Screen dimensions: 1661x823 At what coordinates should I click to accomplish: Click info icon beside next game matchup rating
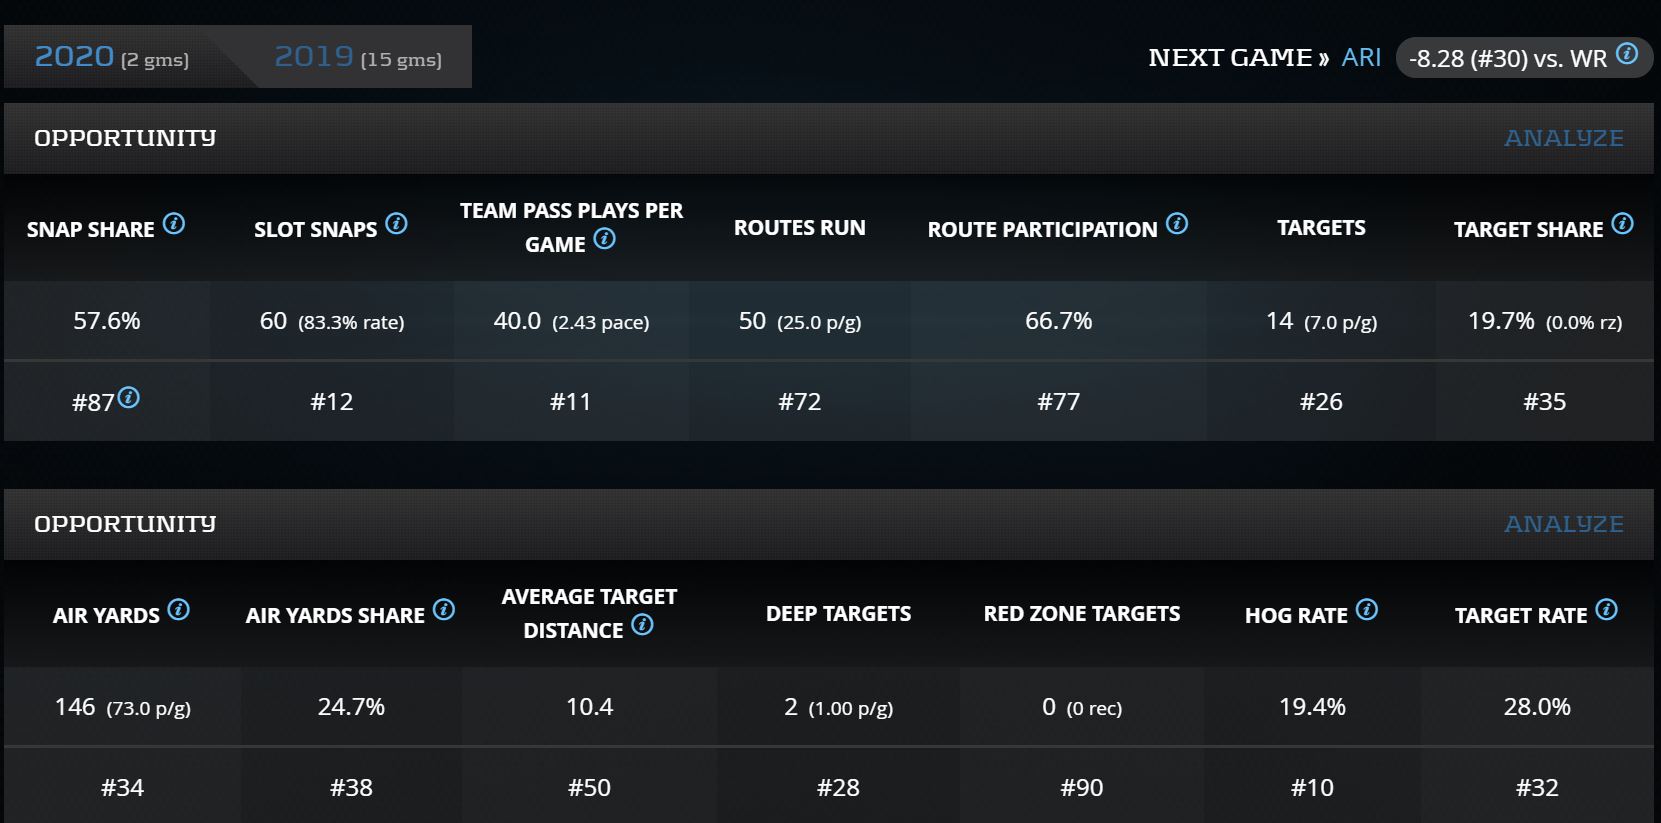pos(1627,54)
